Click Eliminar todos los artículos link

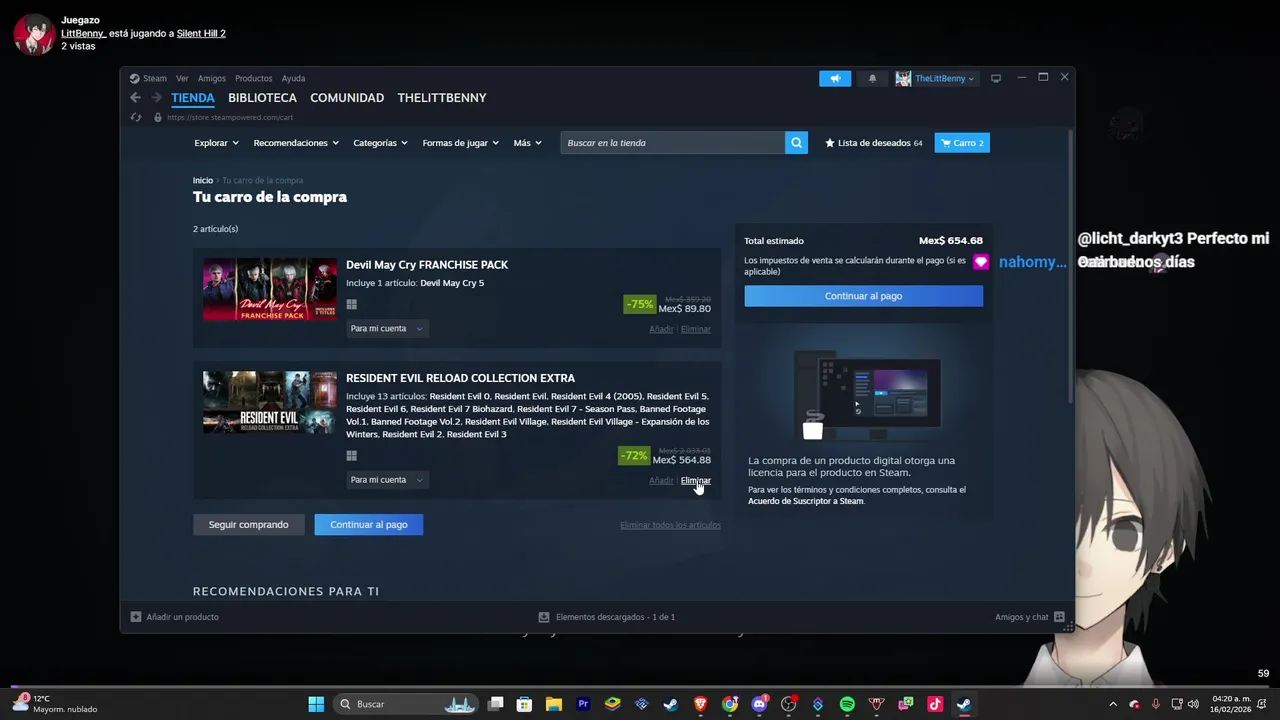(x=670, y=525)
